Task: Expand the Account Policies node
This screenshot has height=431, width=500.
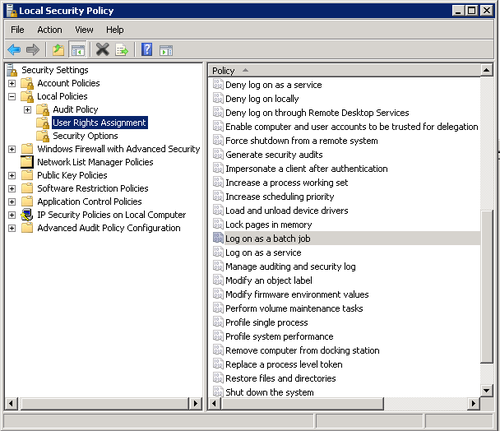Action: coord(12,83)
